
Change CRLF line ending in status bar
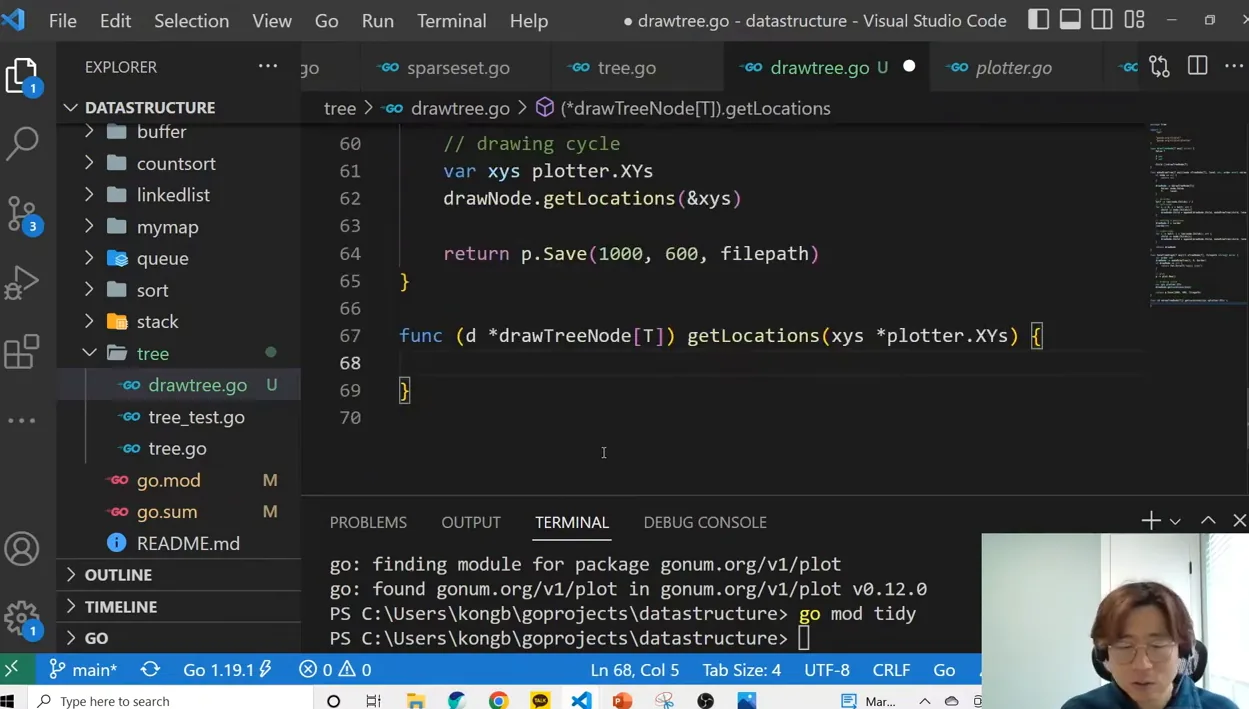(x=891, y=670)
